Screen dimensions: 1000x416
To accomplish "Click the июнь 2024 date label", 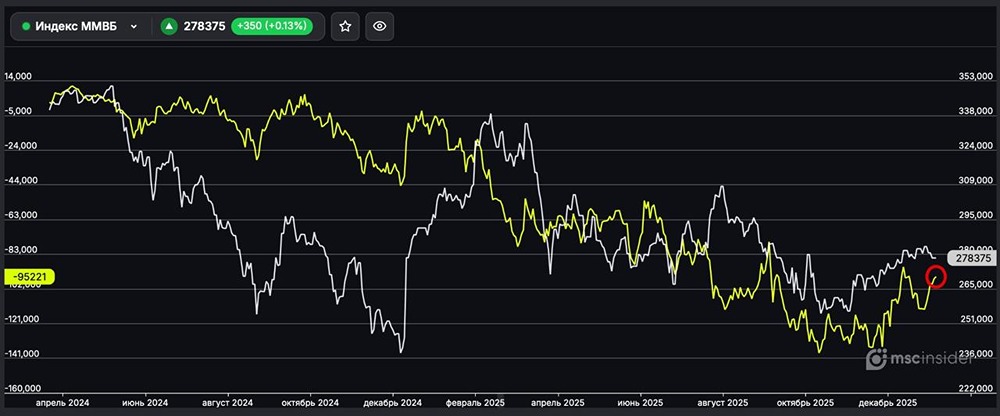I will click(x=145, y=404).
